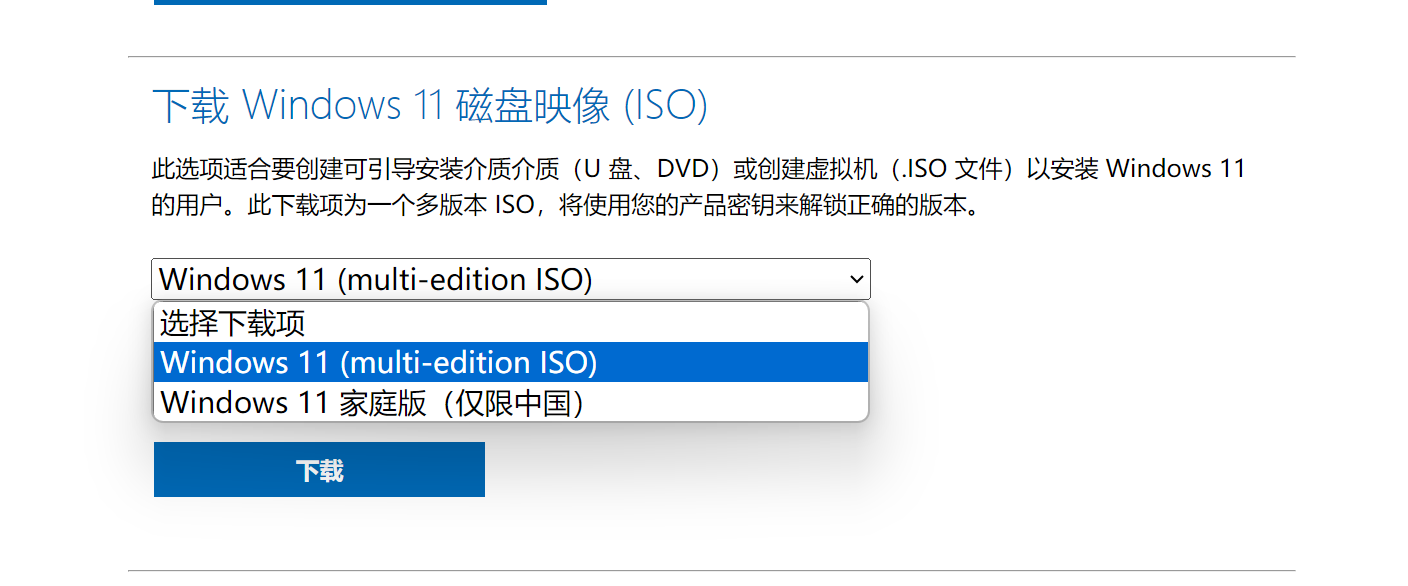Click the chevron arrow of the edition dropdown
Screen dimensions: 1408x586
tap(856, 279)
